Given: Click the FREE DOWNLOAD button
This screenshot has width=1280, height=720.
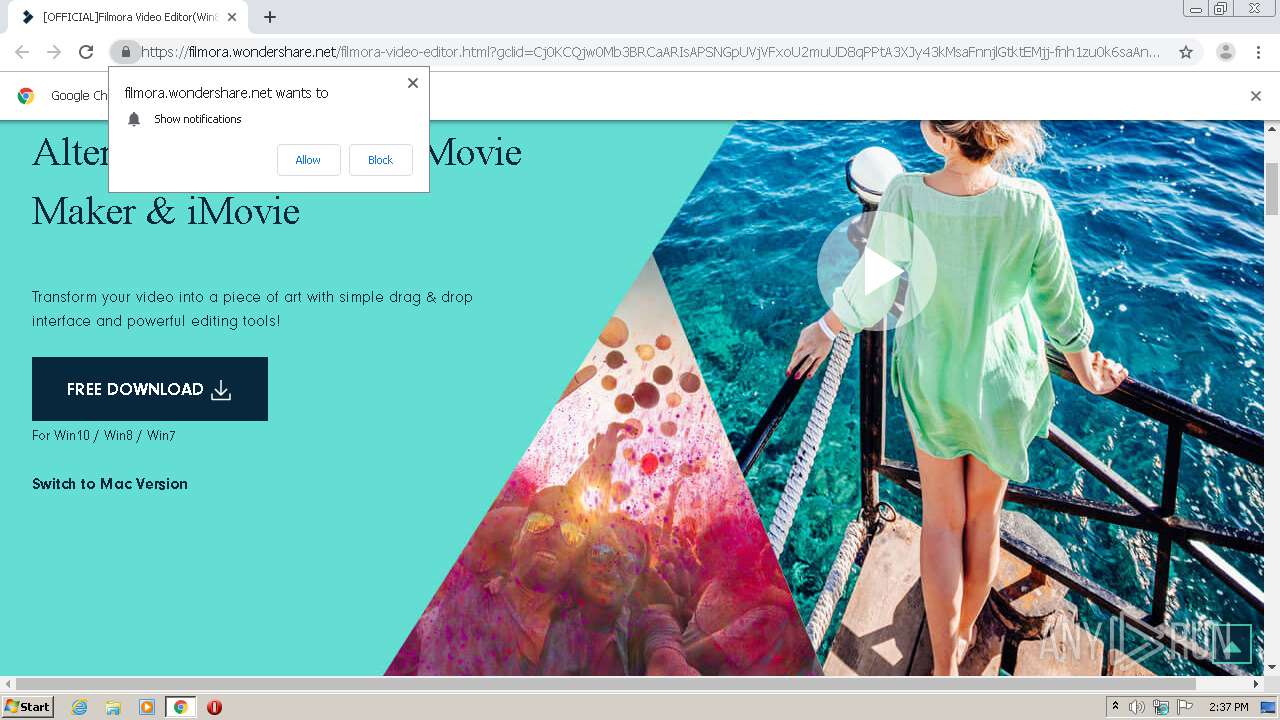Looking at the screenshot, I should coord(150,389).
